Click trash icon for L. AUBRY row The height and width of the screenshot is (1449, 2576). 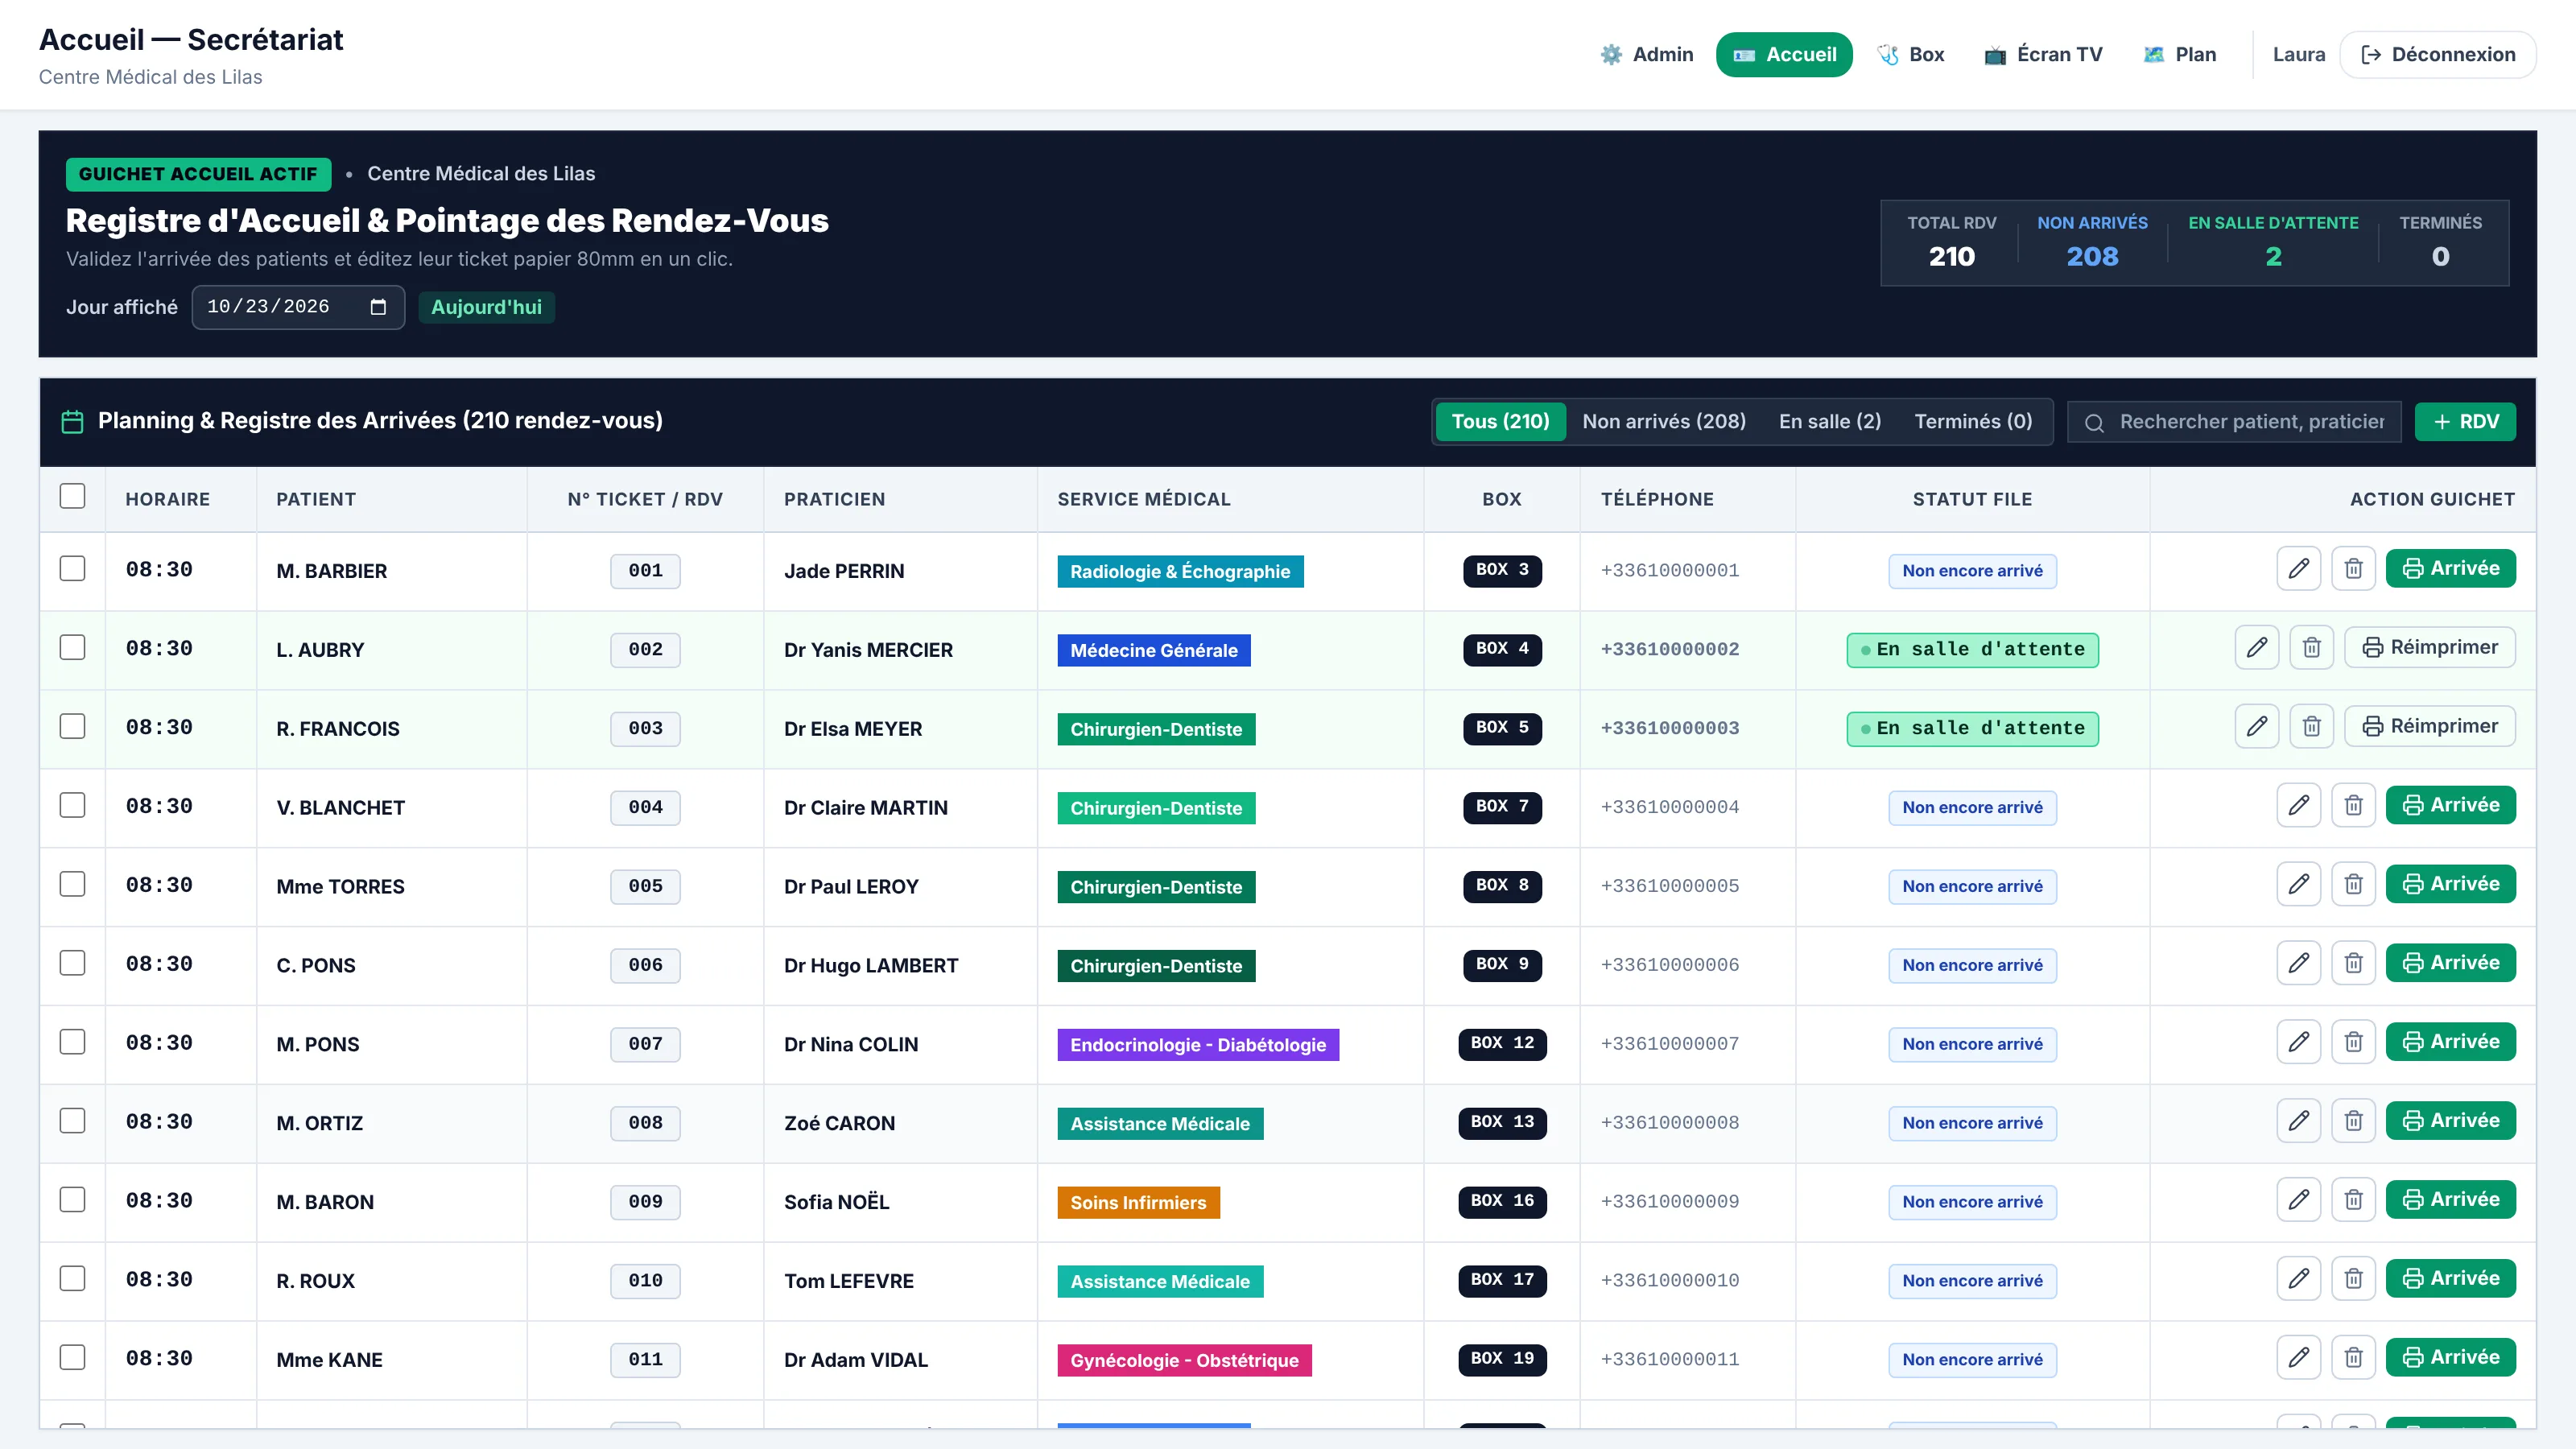2312,648
